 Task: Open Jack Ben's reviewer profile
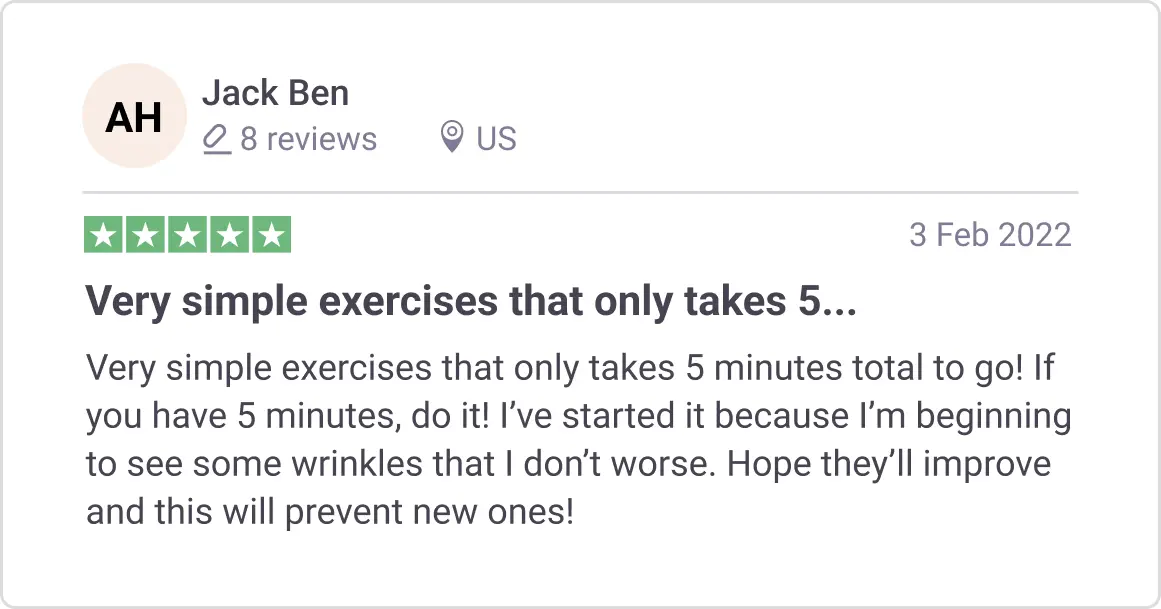[275, 94]
